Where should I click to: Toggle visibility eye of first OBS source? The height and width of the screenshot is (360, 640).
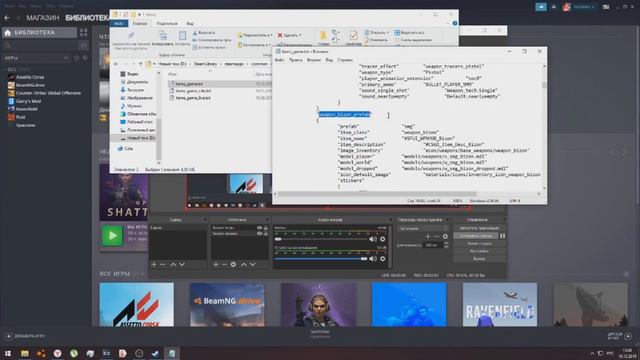pos(259,228)
